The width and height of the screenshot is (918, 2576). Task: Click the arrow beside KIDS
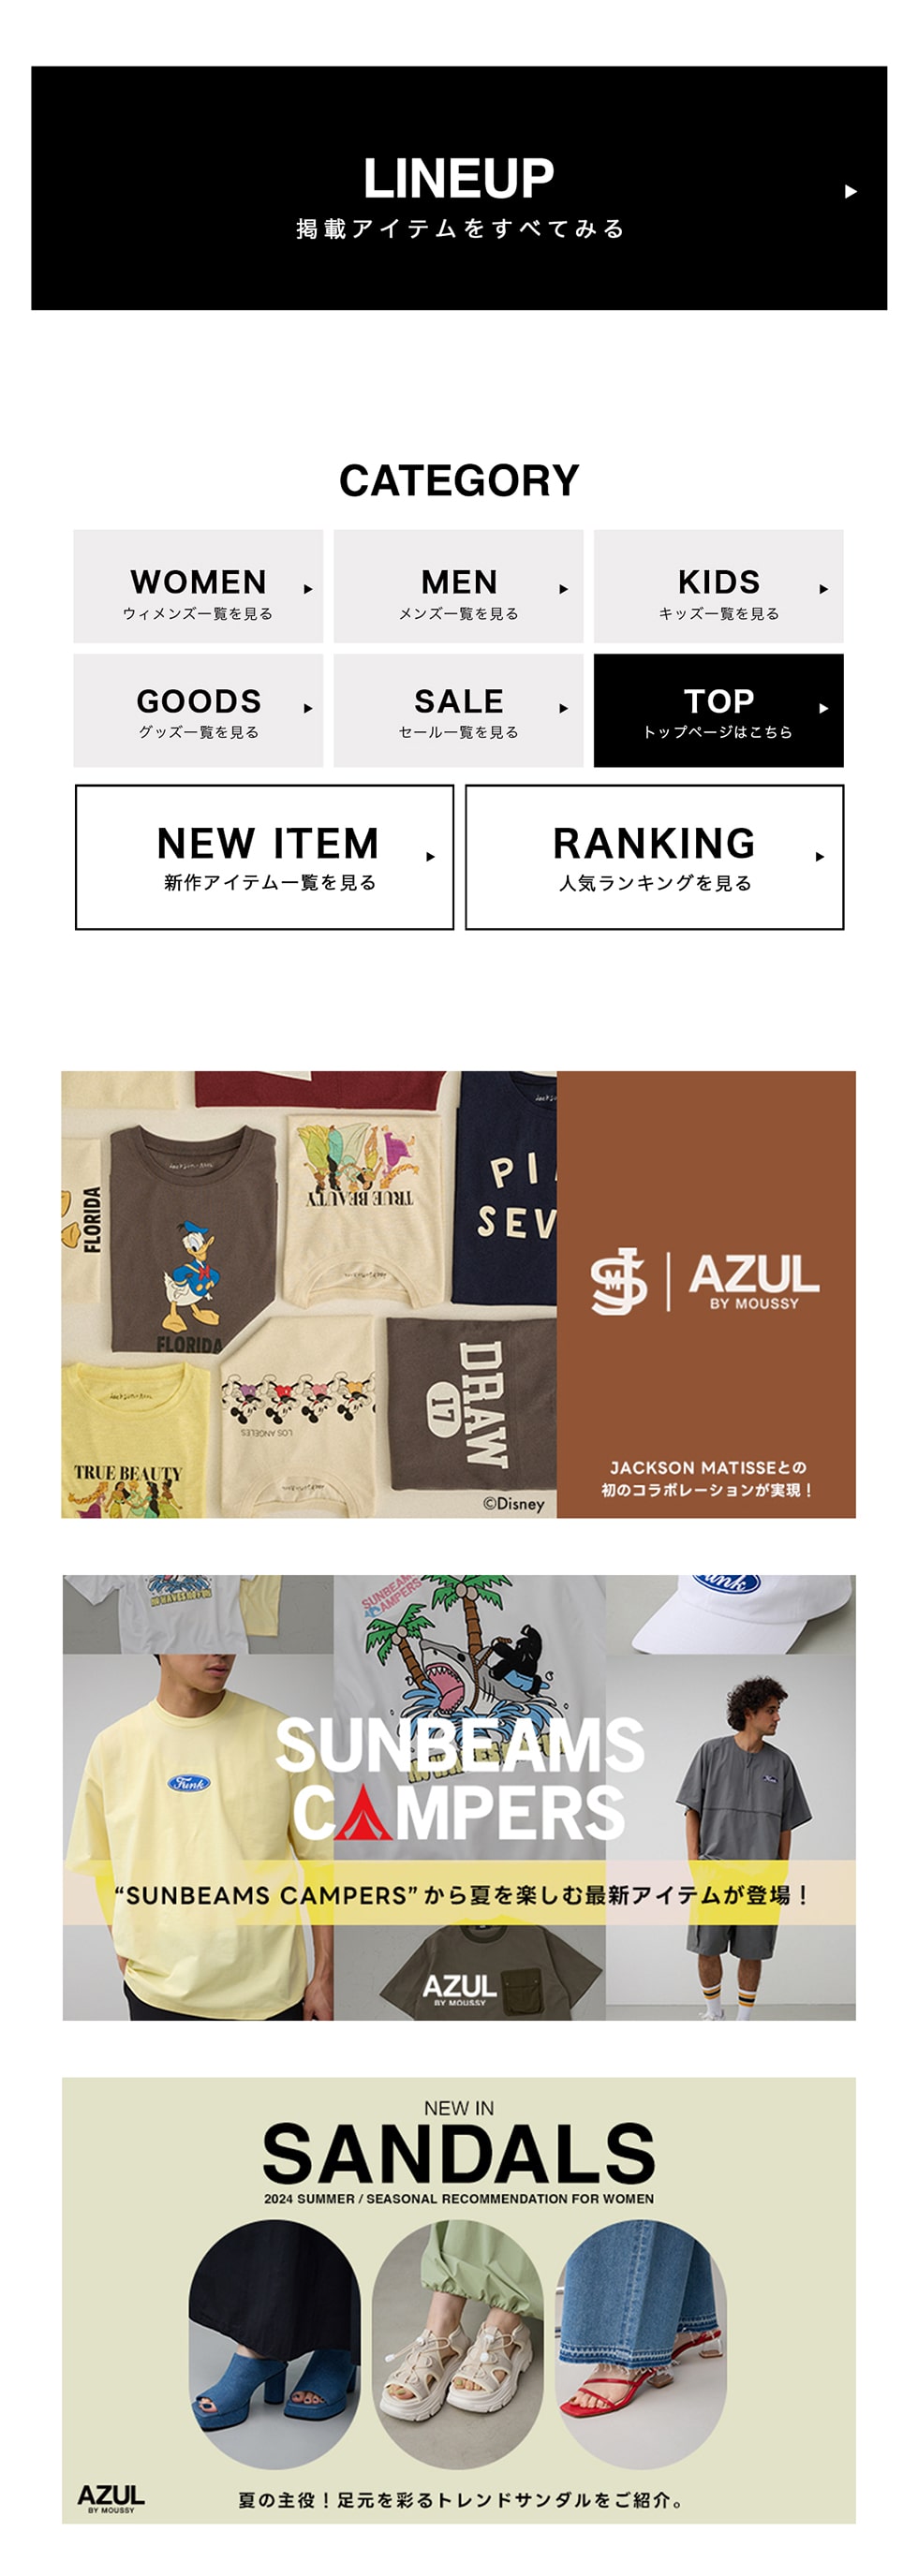(824, 589)
